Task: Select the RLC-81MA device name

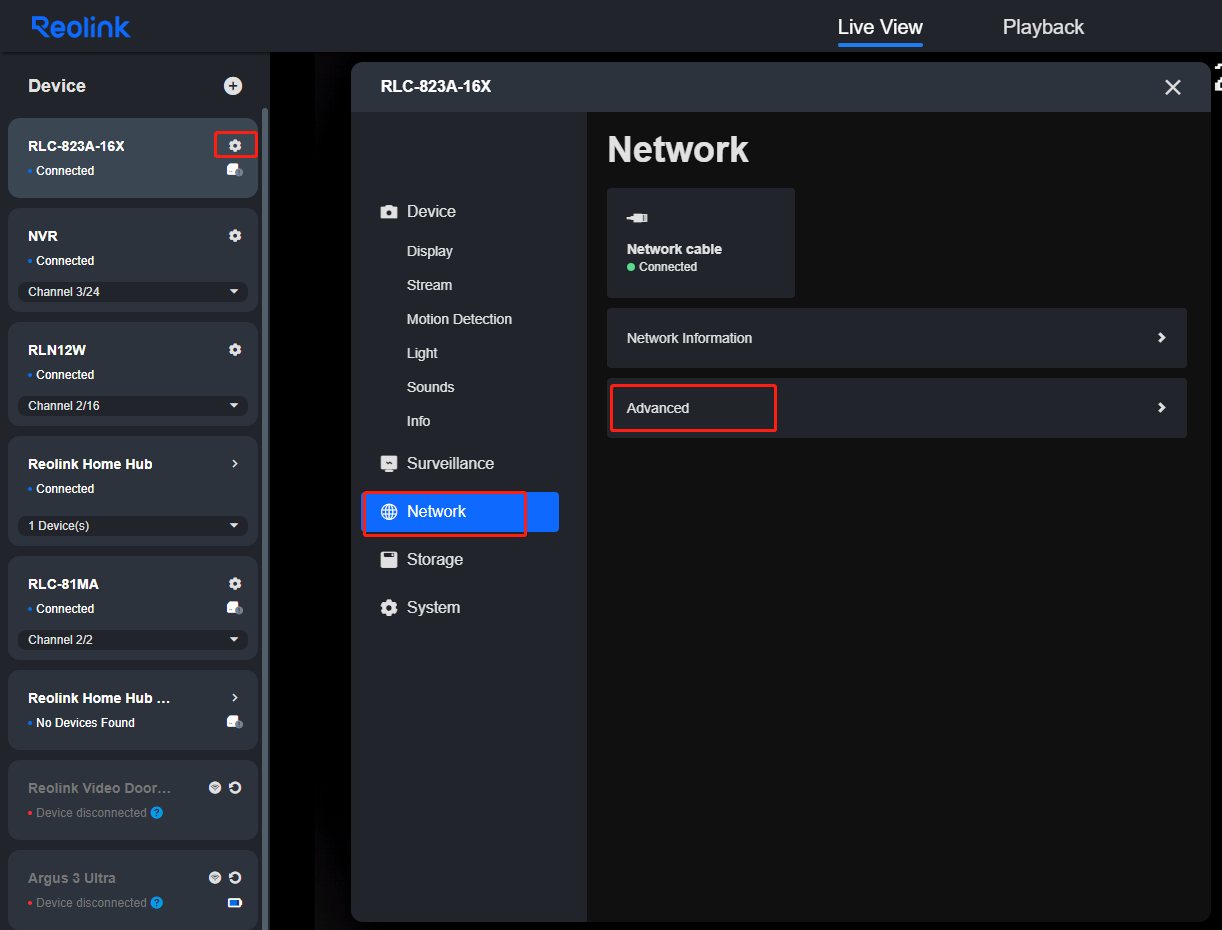Action: (63, 584)
